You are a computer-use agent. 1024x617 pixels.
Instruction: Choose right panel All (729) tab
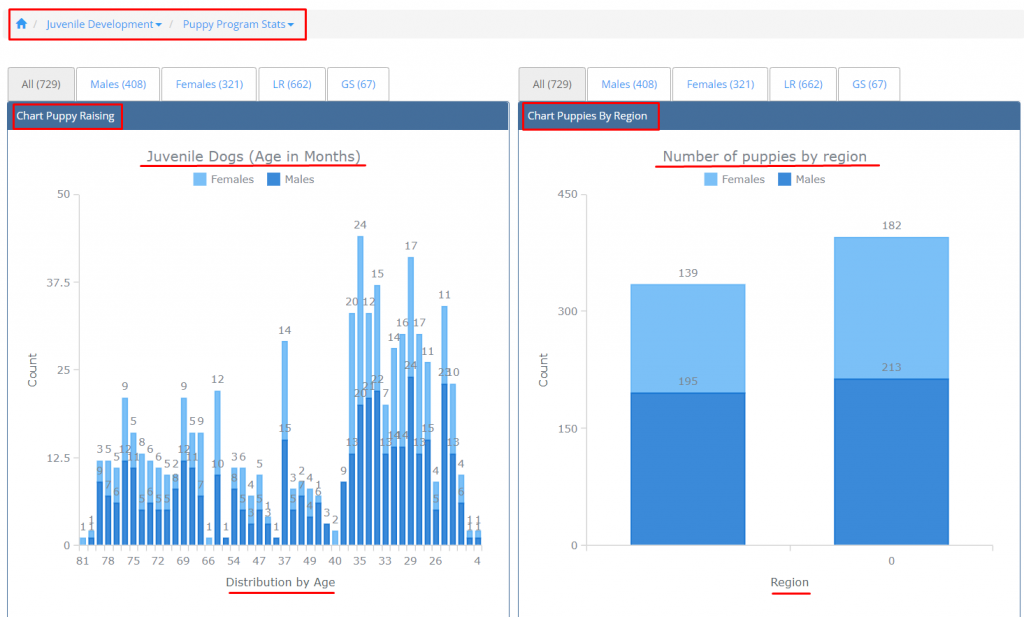552,85
